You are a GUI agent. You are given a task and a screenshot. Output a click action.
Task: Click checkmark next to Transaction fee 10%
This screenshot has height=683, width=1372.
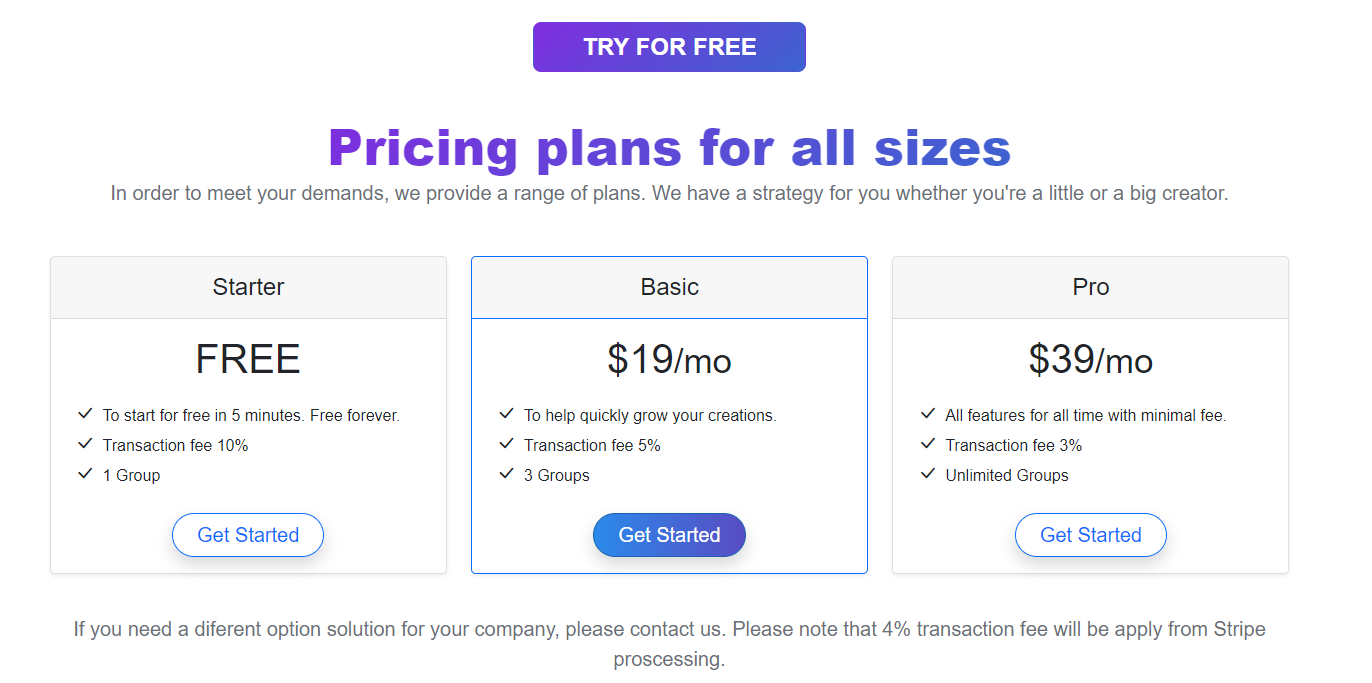(x=85, y=444)
